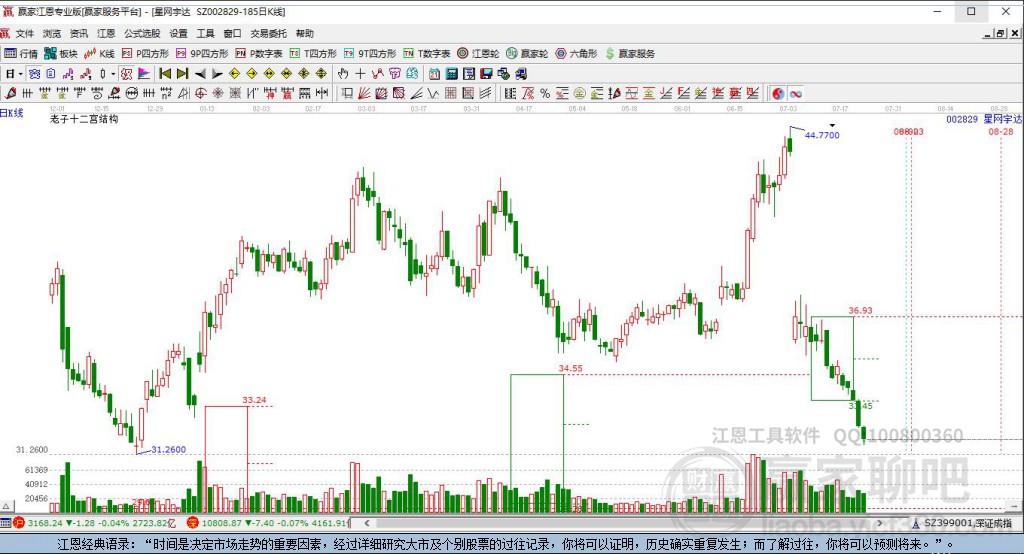Launch the 赢家轮 wheel tool
The height and width of the screenshot is (554, 1024).
[527, 54]
